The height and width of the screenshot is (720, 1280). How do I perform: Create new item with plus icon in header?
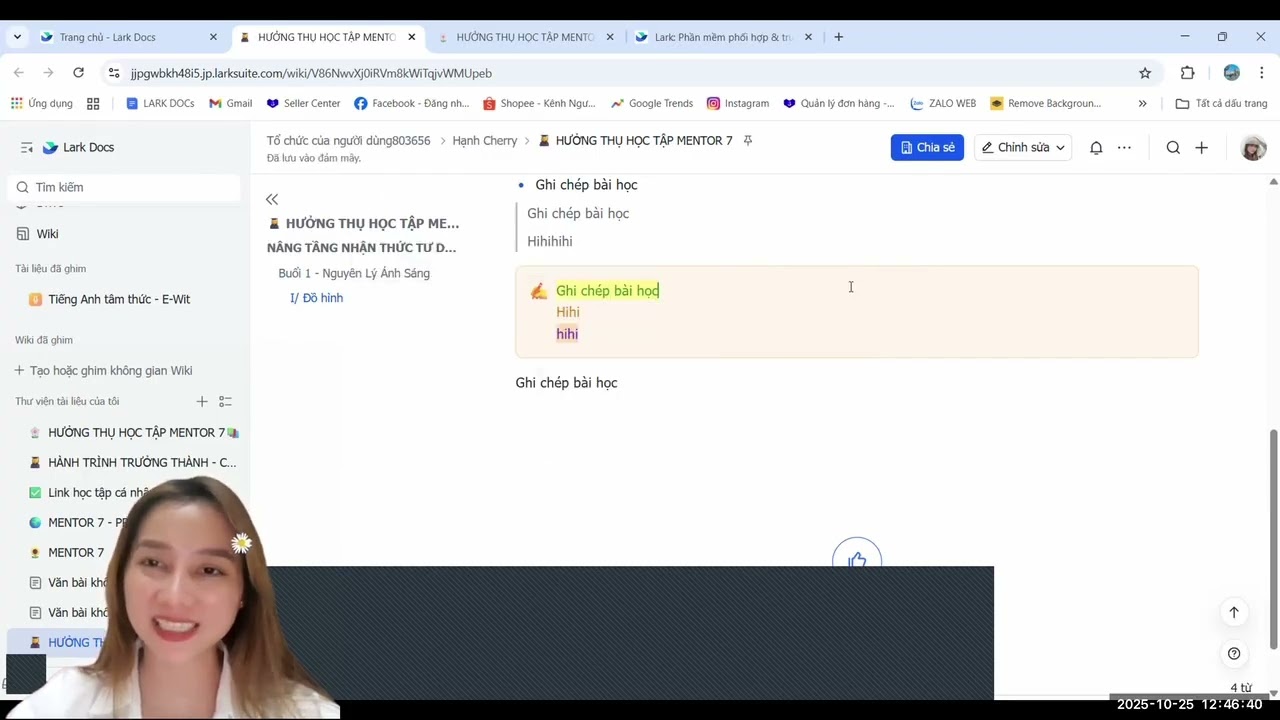[1201, 147]
